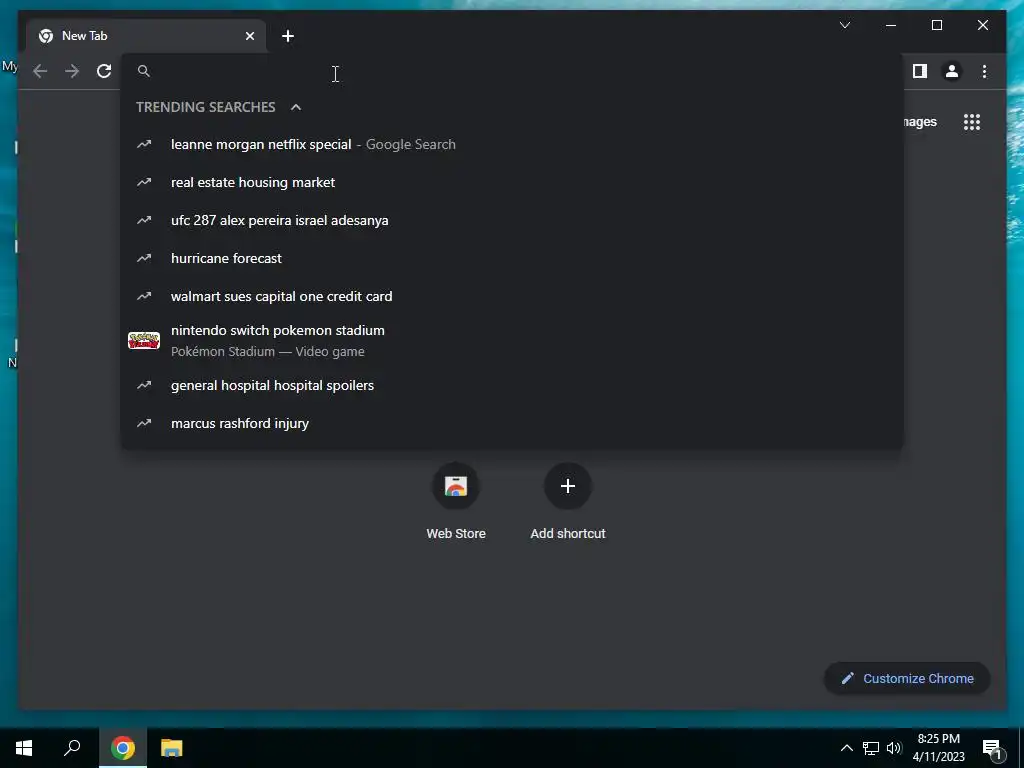
Task: Open the profile avatar menu
Action: (x=952, y=71)
